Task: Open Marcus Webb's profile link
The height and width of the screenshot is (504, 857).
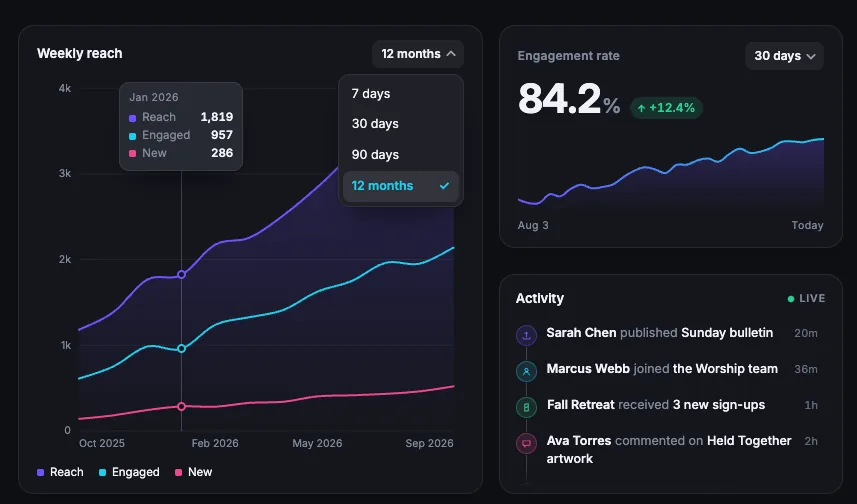Action: pos(588,369)
